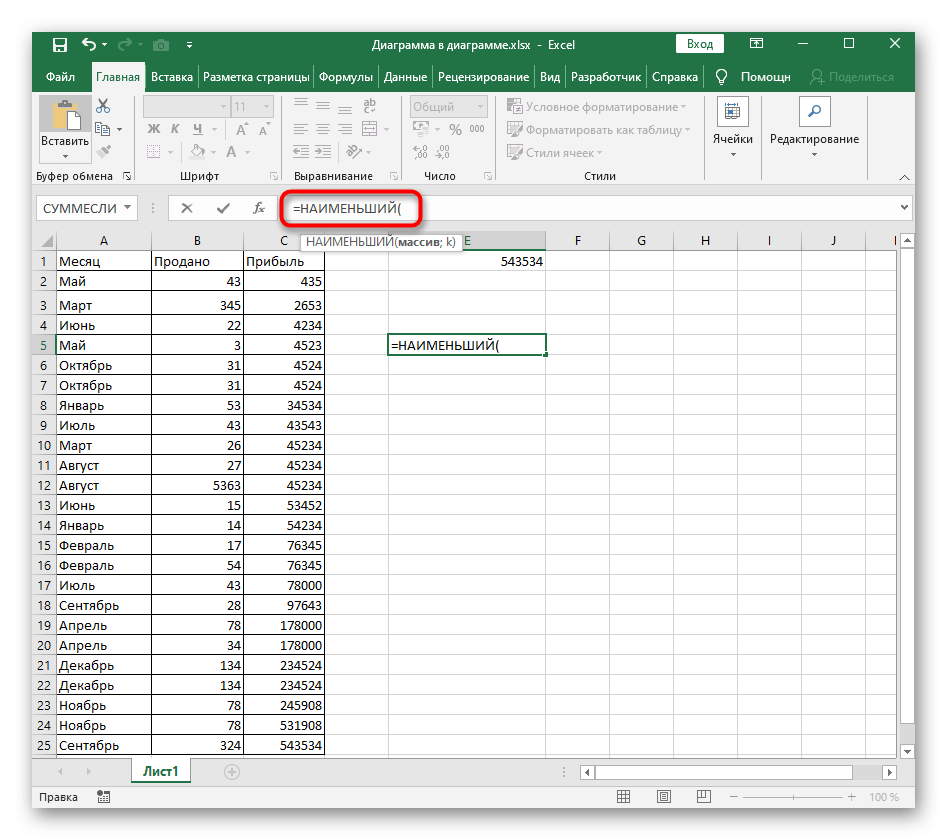Screen dimensions: 947x840
Task: Click vertical scrollbar down arrow
Action: click(907, 752)
